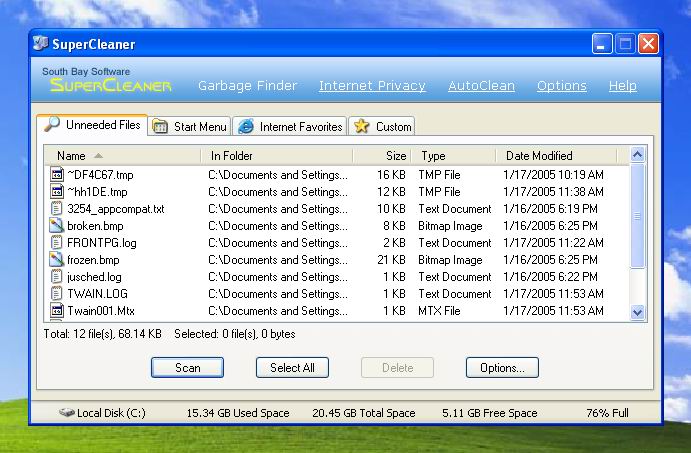The width and height of the screenshot is (691, 453).
Task: Click the Start Menu tab icon
Action: coord(161,127)
